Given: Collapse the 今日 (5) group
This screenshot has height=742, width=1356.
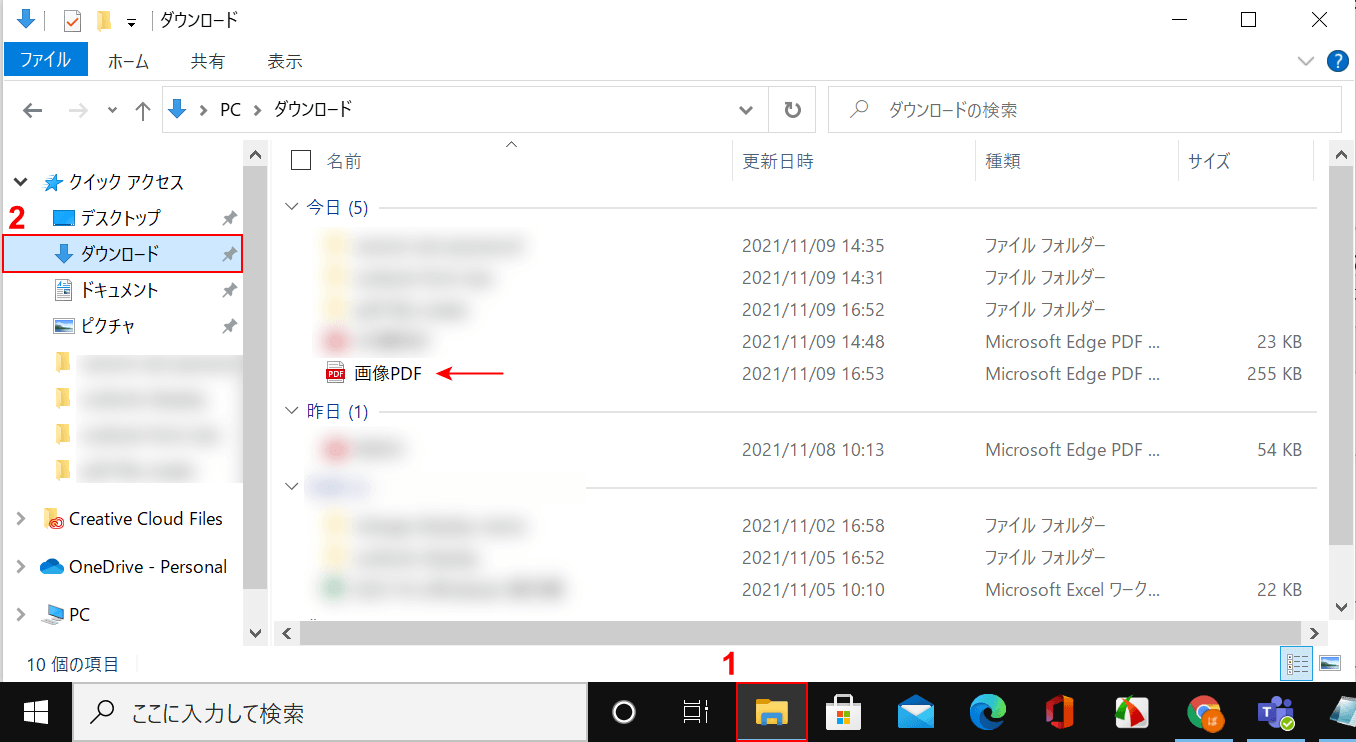Looking at the screenshot, I should [291, 207].
